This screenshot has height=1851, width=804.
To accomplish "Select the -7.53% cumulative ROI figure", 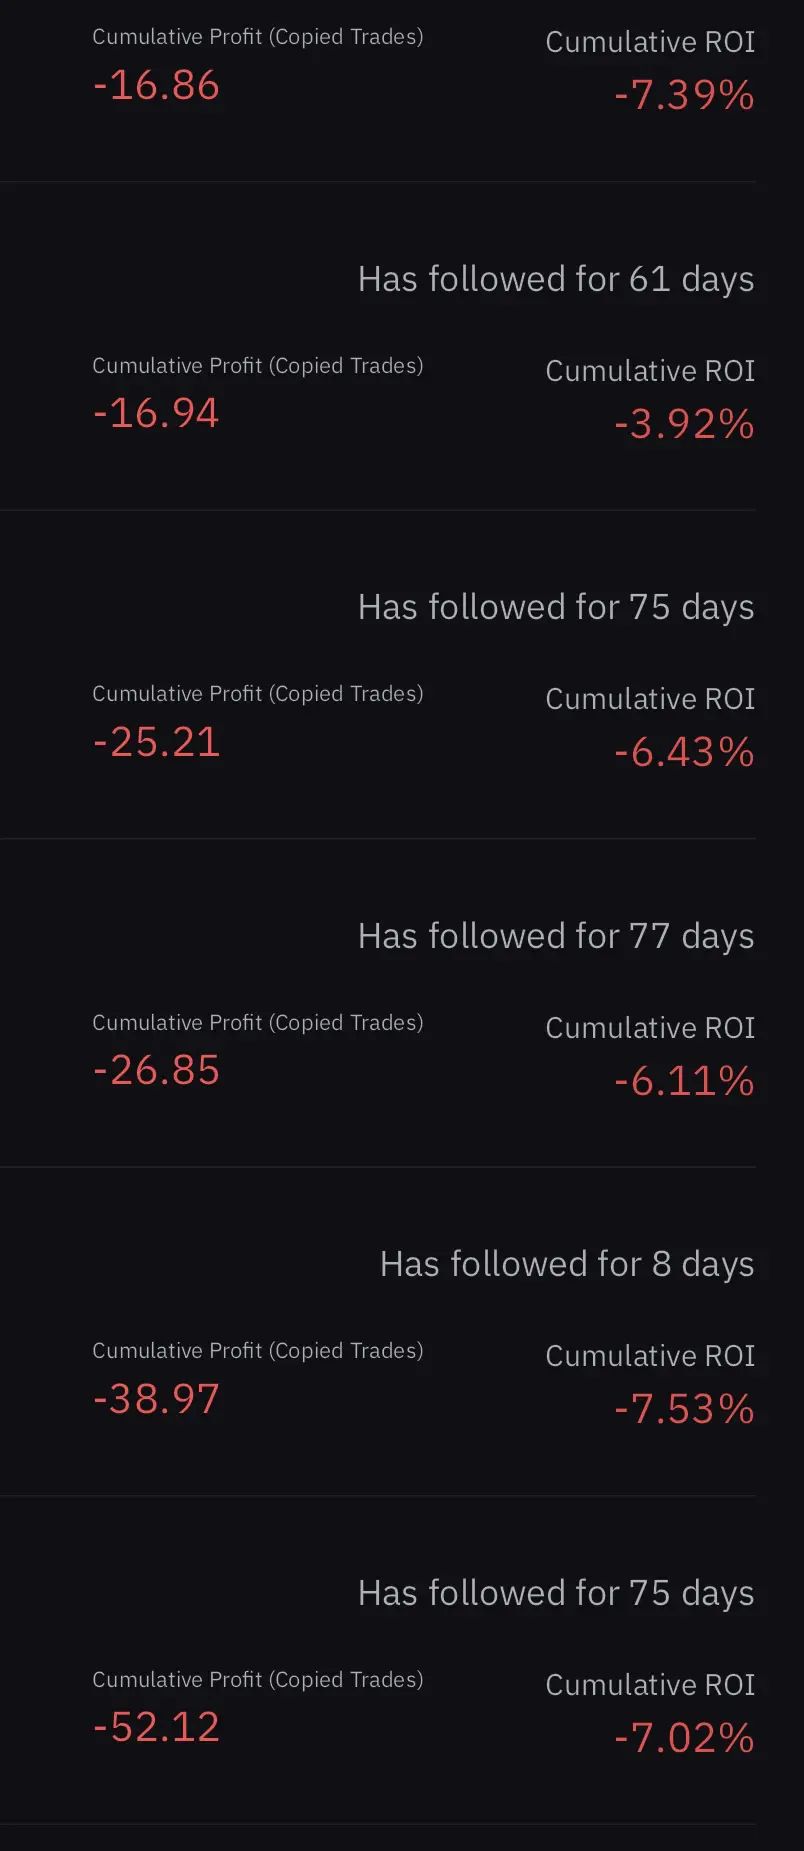I will pyautogui.click(x=684, y=1410).
